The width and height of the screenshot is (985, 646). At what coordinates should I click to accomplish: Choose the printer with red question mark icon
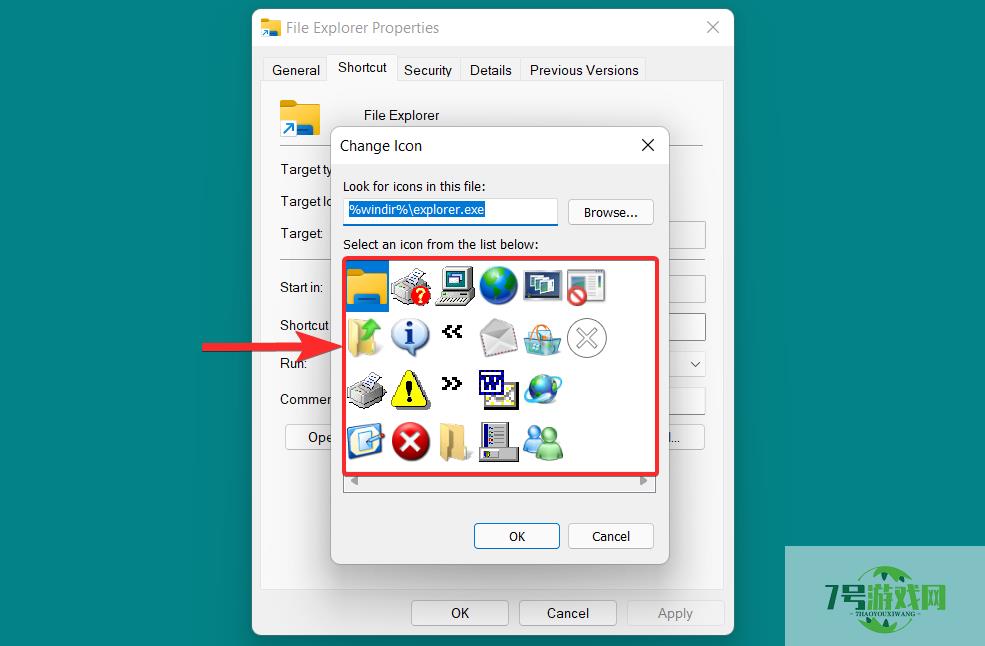pos(411,287)
